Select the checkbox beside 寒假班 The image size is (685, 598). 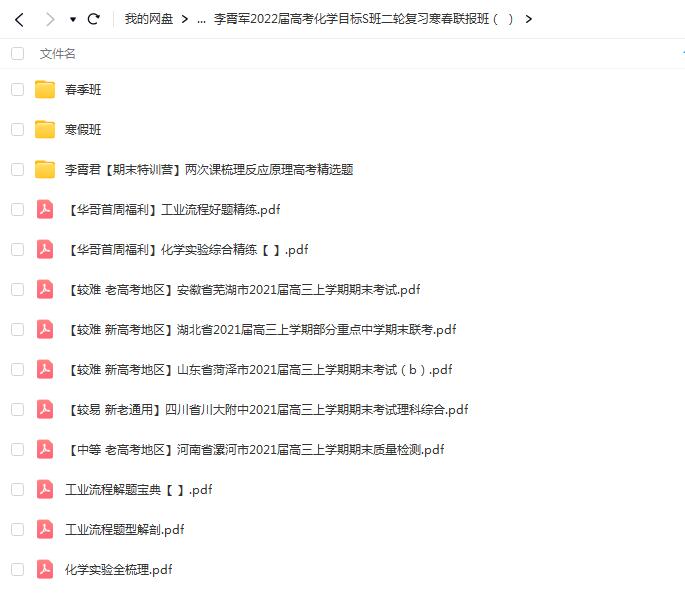click(x=17, y=129)
